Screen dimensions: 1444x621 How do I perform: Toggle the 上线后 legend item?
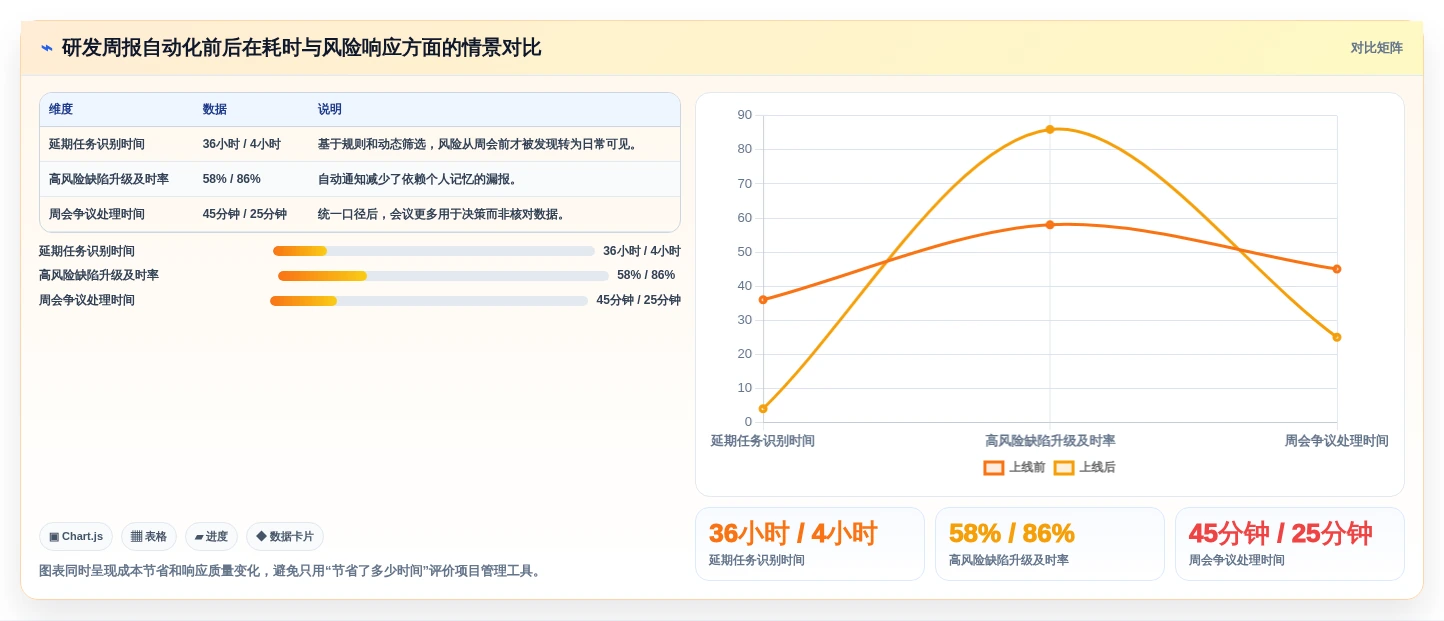pyautogui.click(x=1084, y=467)
